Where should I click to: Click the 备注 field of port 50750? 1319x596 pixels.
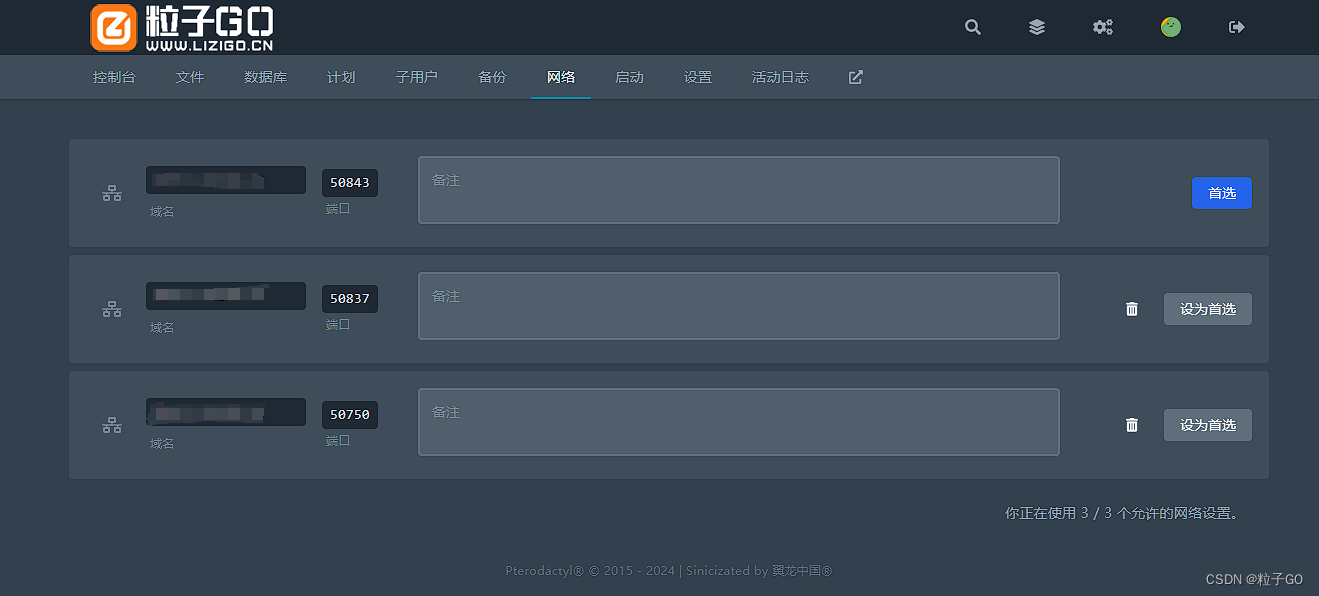point(739,422)
